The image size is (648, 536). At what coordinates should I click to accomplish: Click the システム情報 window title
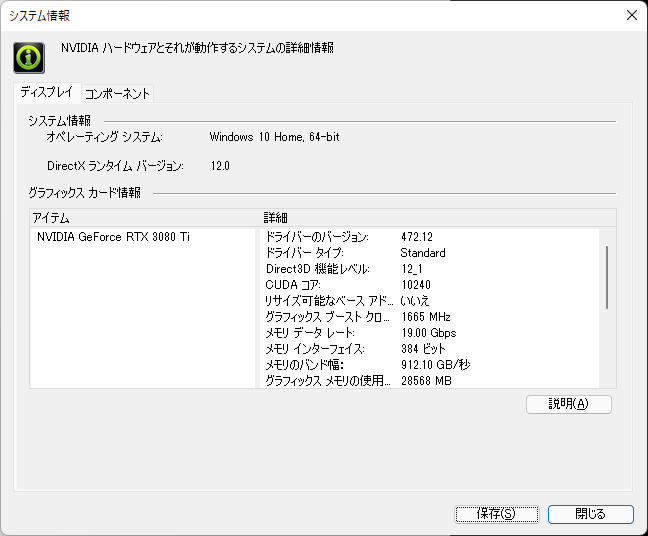pos(40,16)
